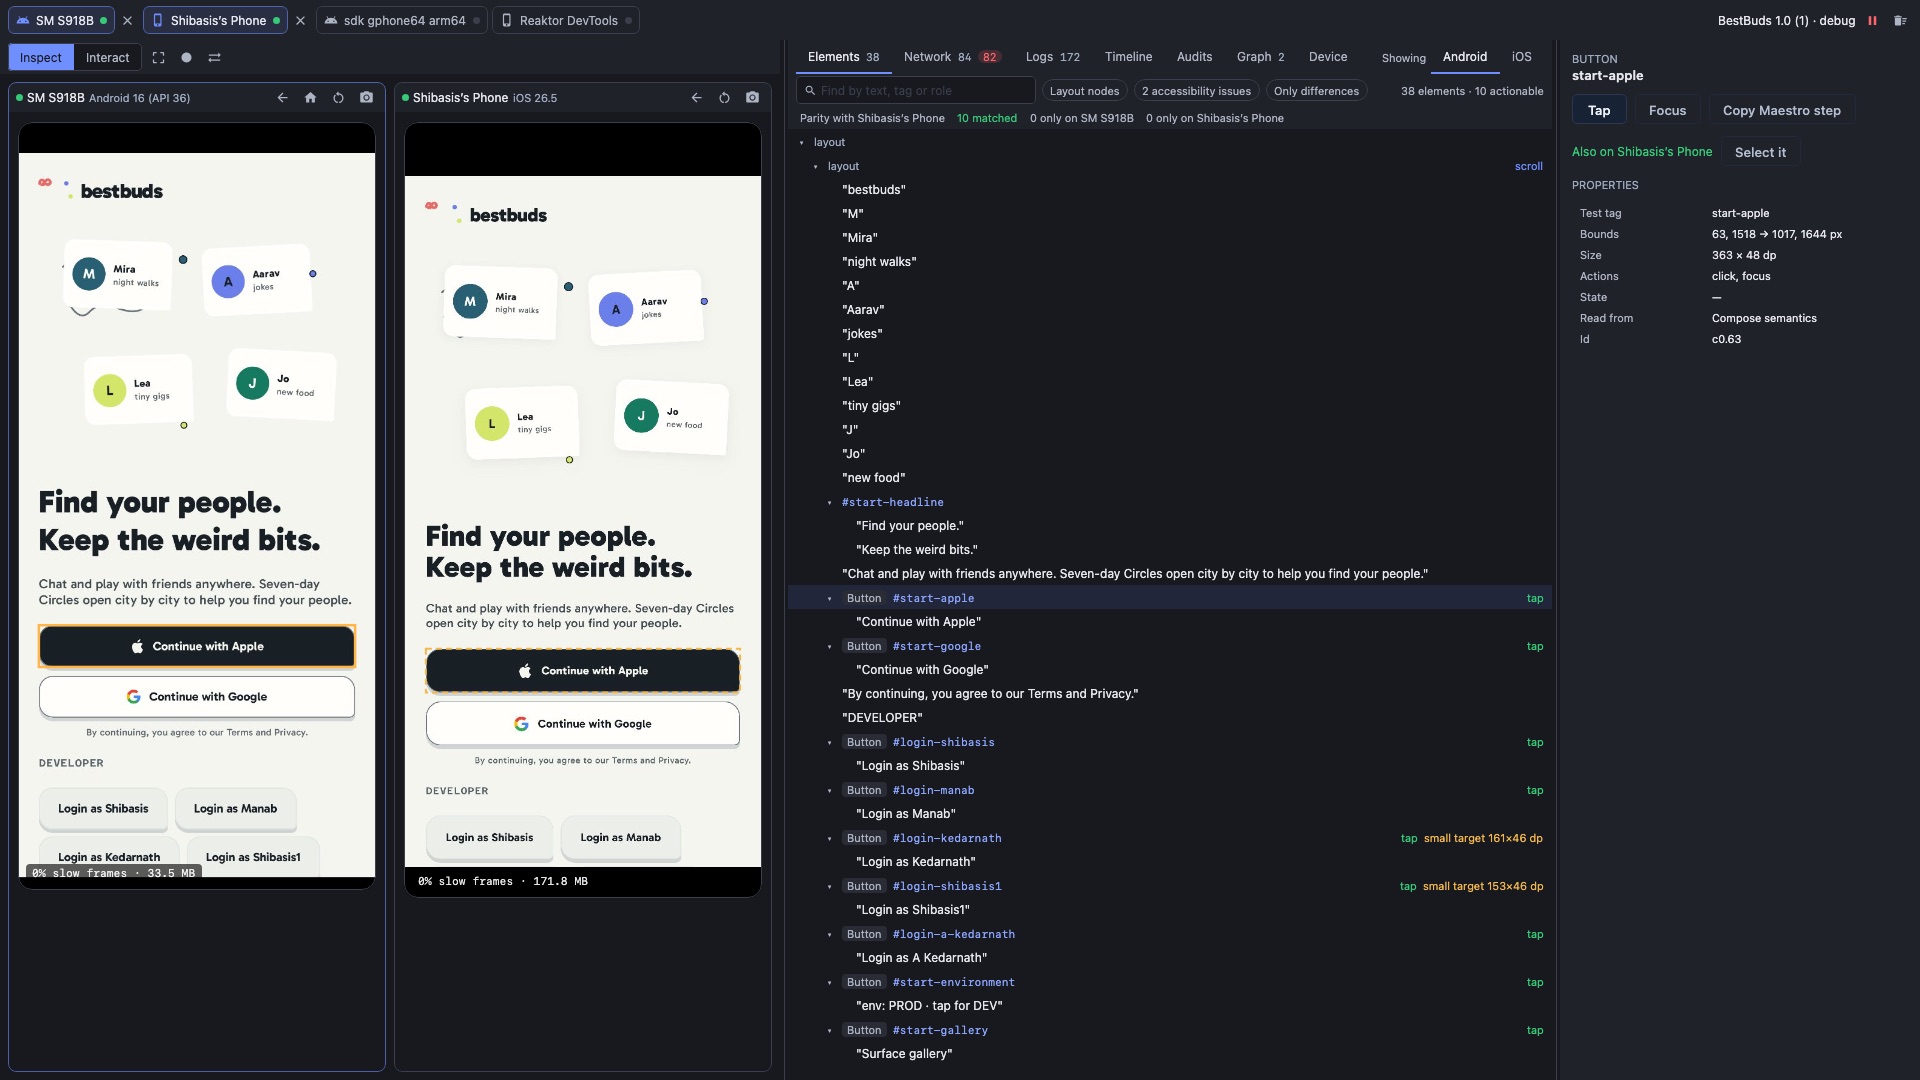Click Copy Maestro step button
The width and height of the screenshot is (1920, 1080).
coord(1781,111)
